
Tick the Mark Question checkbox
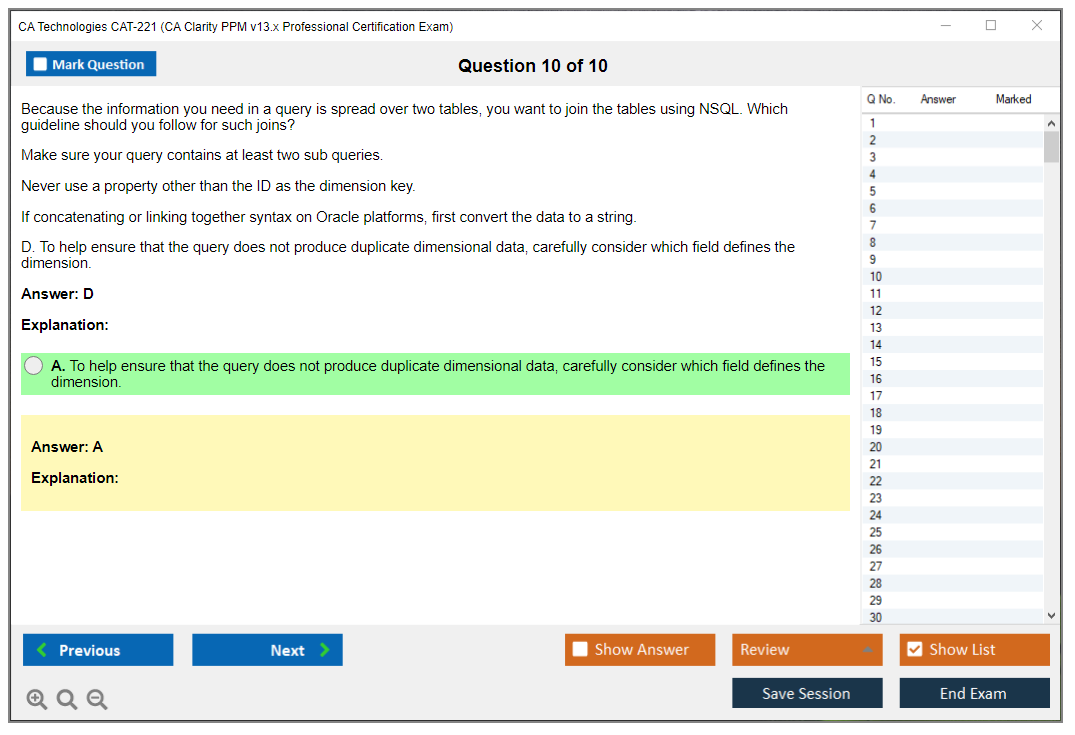point(41,65)
